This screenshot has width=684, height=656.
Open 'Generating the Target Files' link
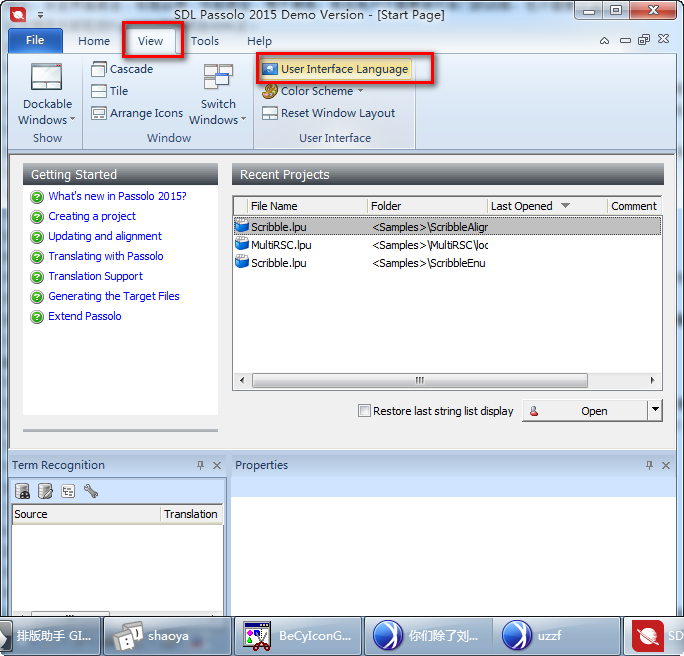(x=114, y=296)
